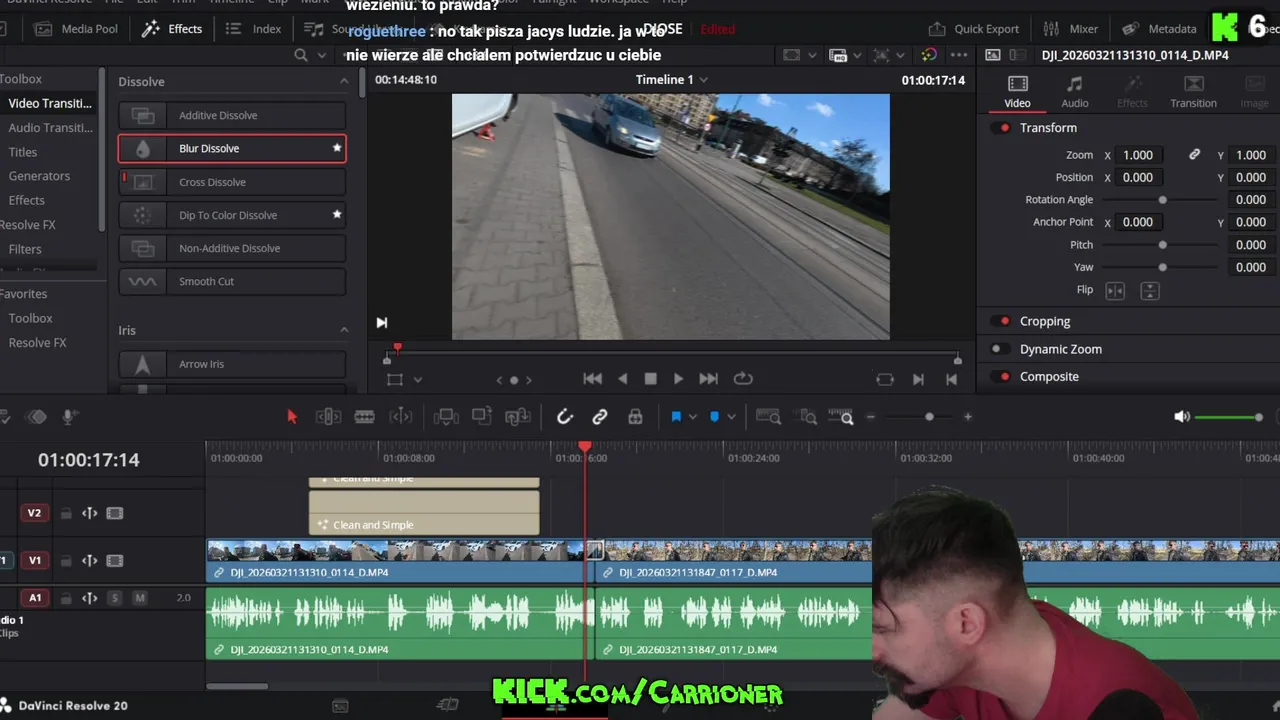Open viewer options three-dot menu
The height and width of the screenshot is (720, 1280).
[x=959, y=55]
